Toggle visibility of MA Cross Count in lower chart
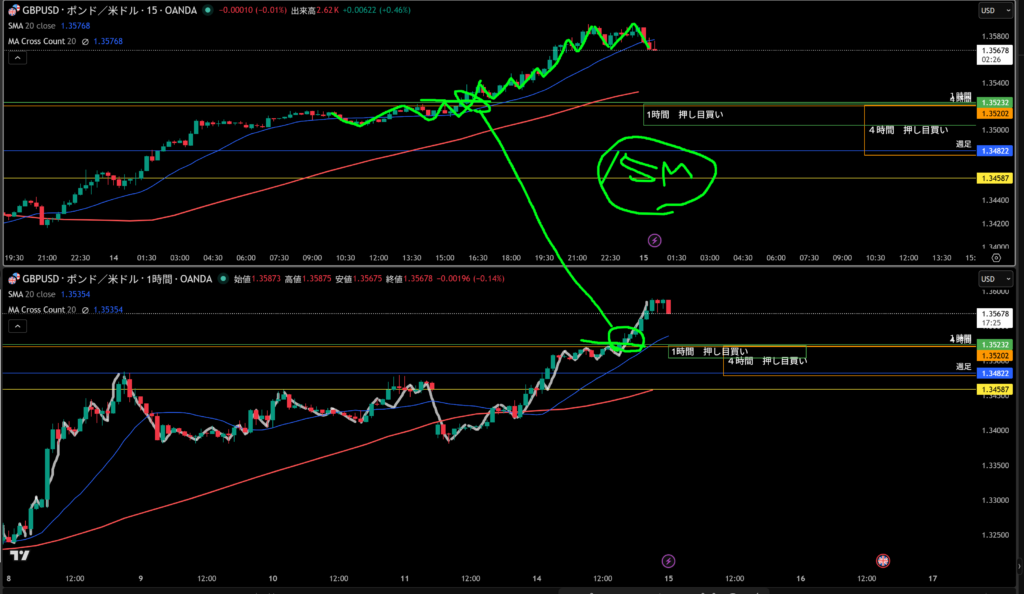This screenshot has width=1024, height=594. 86,310
